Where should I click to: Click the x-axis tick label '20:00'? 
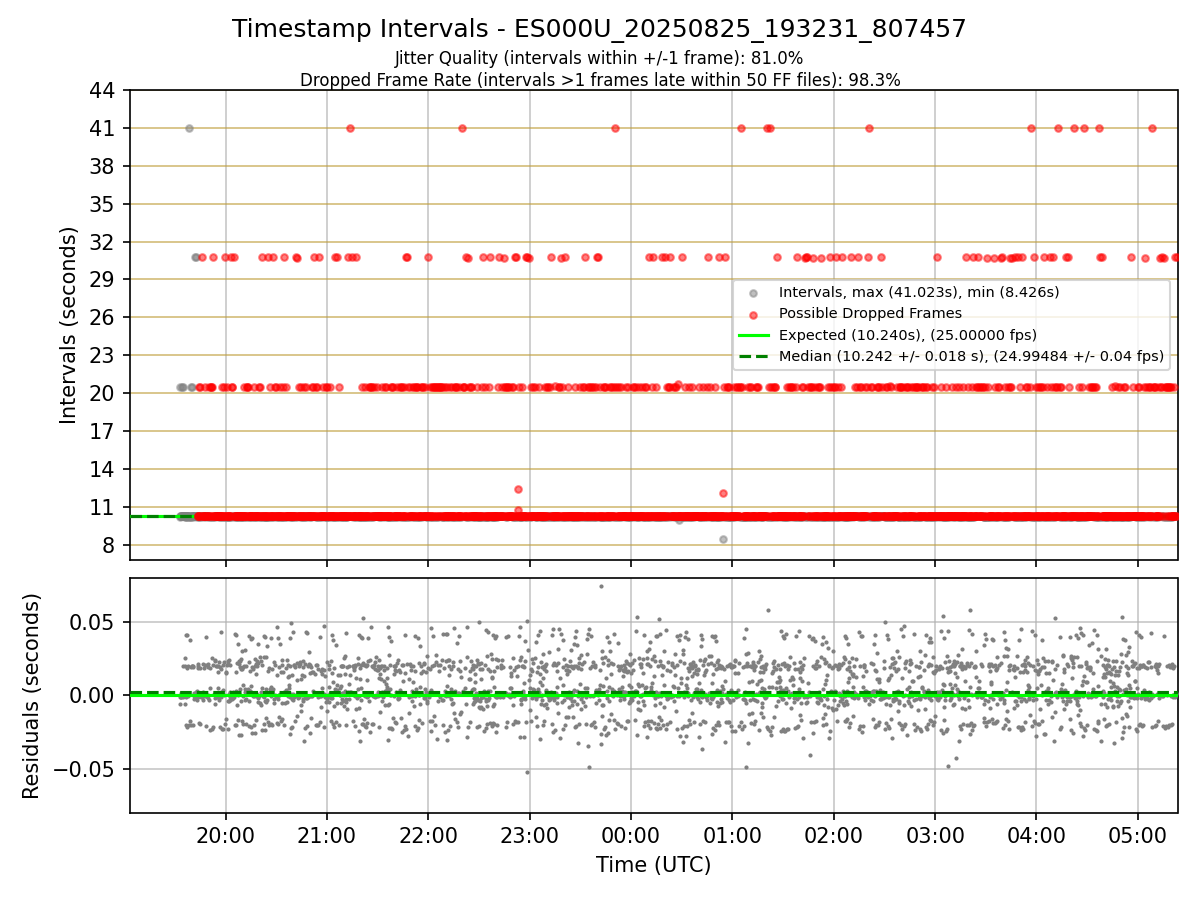[x=225, y=835]
